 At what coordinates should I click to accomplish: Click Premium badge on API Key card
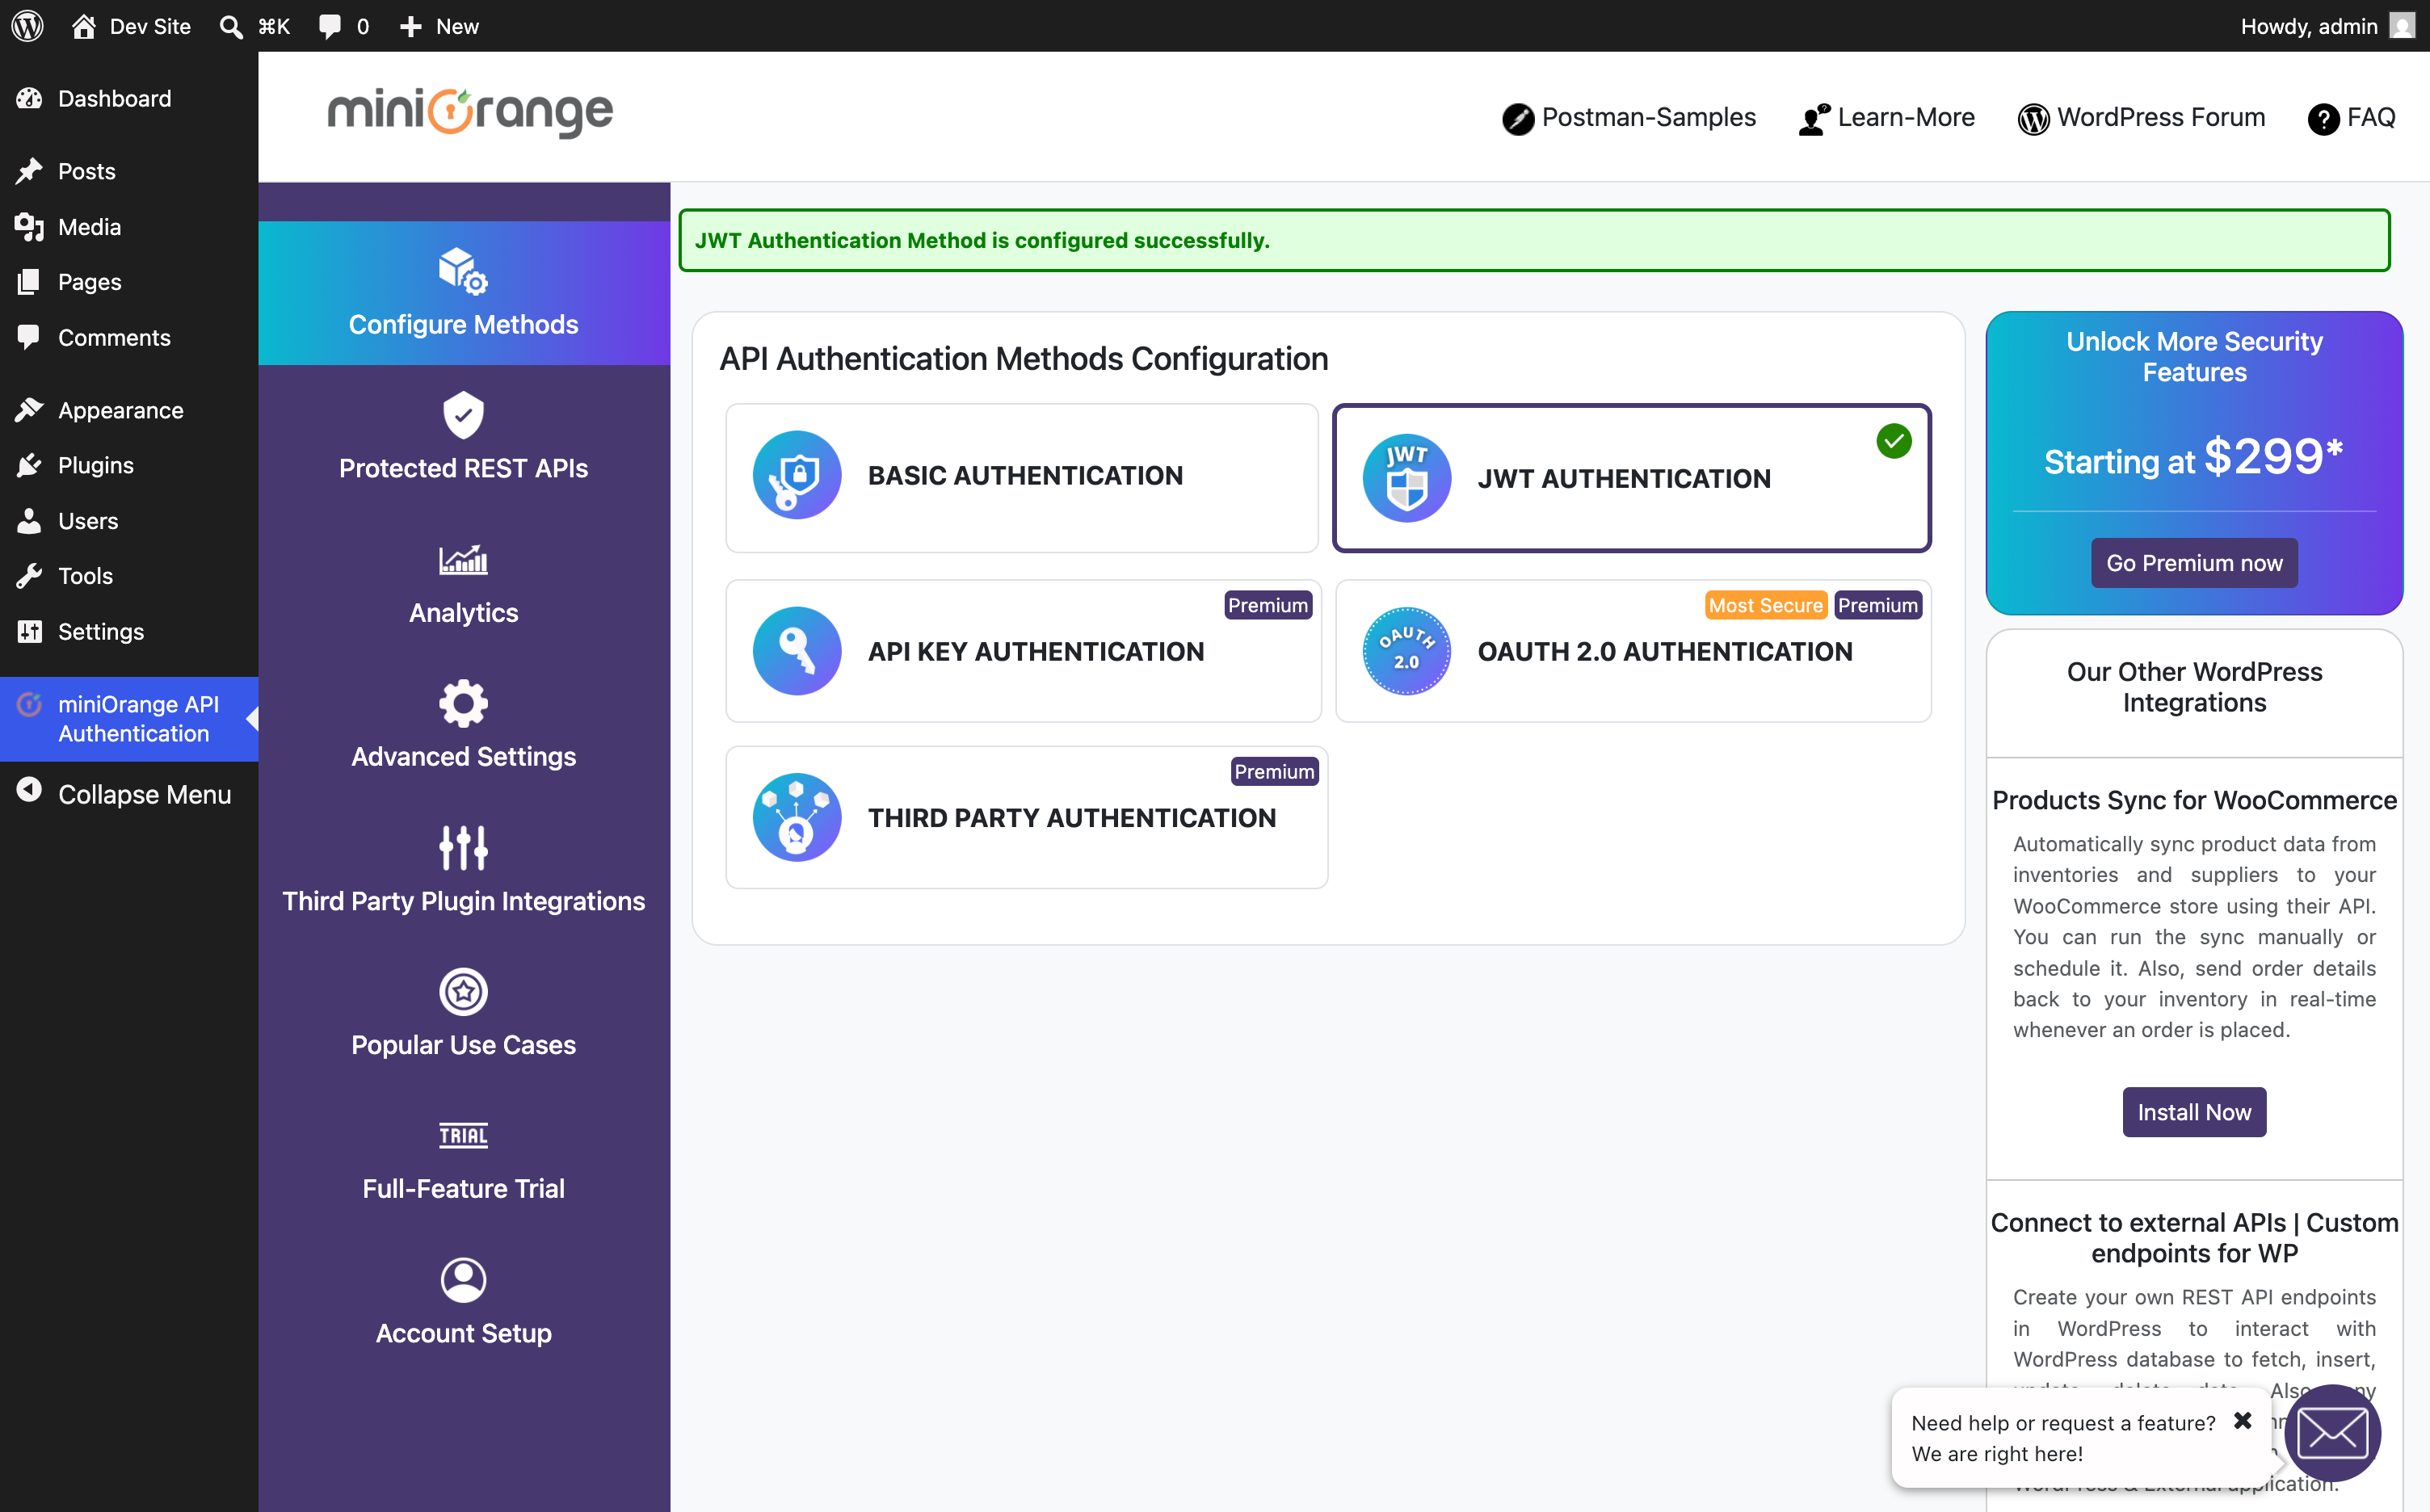[1268, 605]
